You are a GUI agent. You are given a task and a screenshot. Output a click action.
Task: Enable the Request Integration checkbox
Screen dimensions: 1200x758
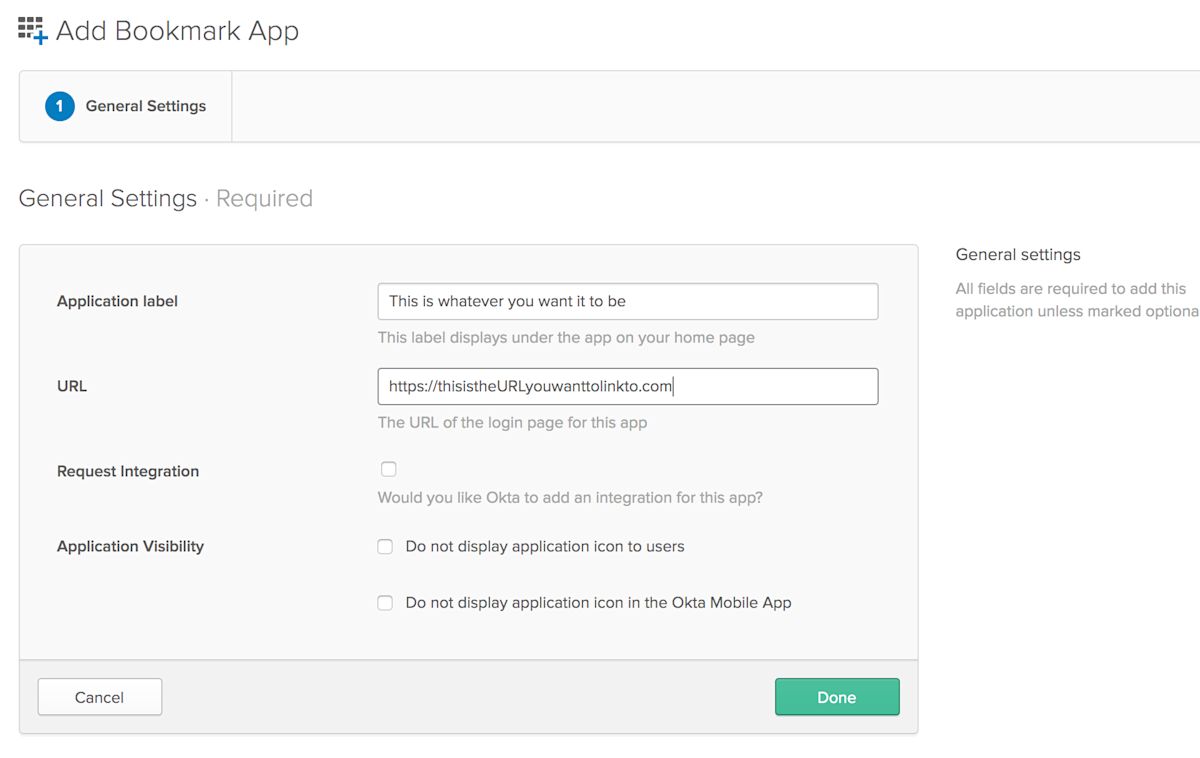tap(389, 469)
